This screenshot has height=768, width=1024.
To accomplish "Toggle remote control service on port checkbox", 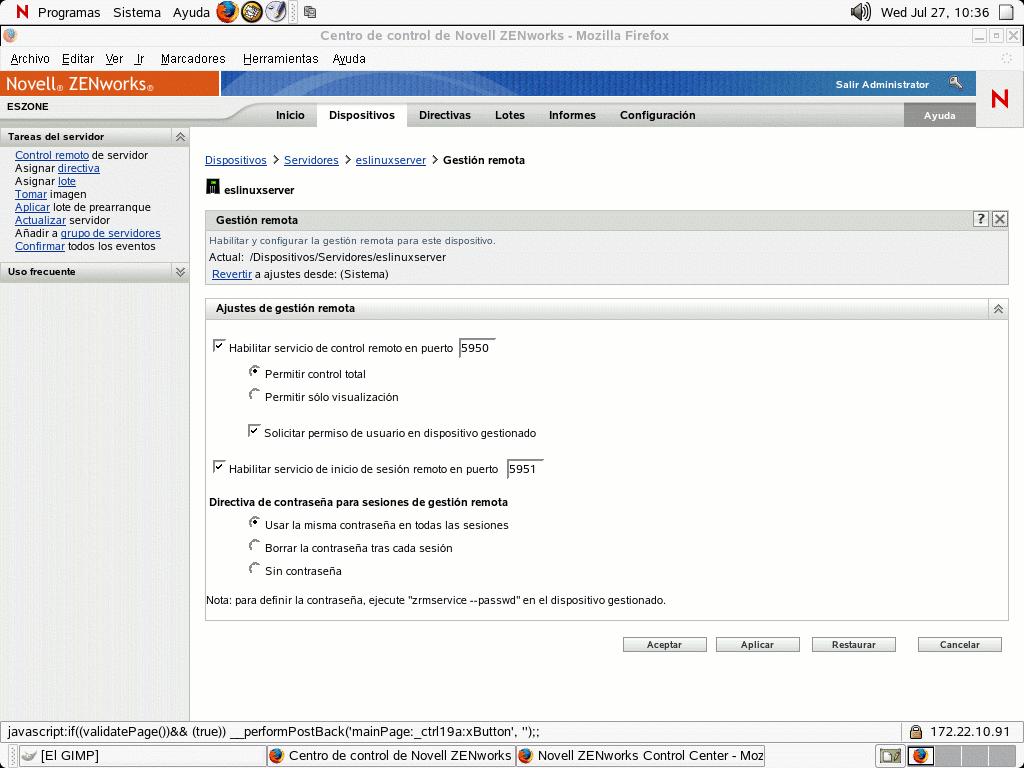I will [219, 346].
